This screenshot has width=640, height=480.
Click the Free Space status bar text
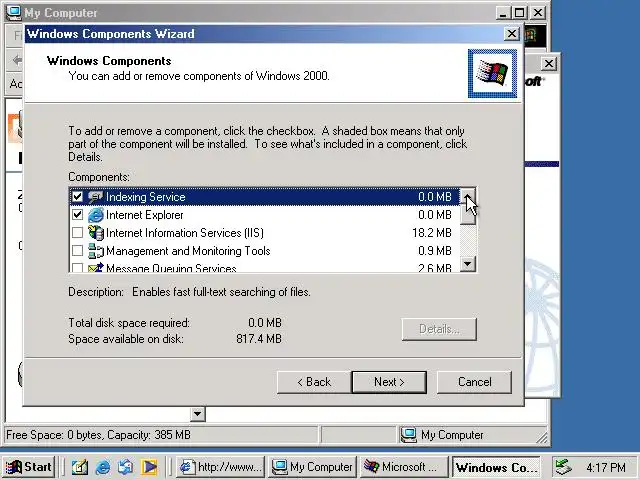[x=98, y=435]
